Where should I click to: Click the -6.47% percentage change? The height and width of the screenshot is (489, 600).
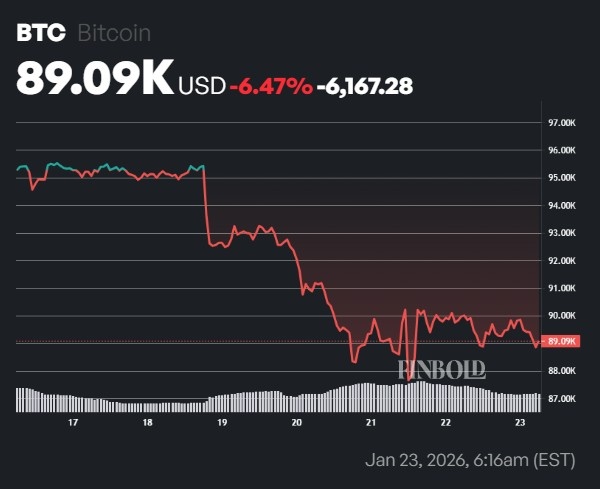point(270,86)
